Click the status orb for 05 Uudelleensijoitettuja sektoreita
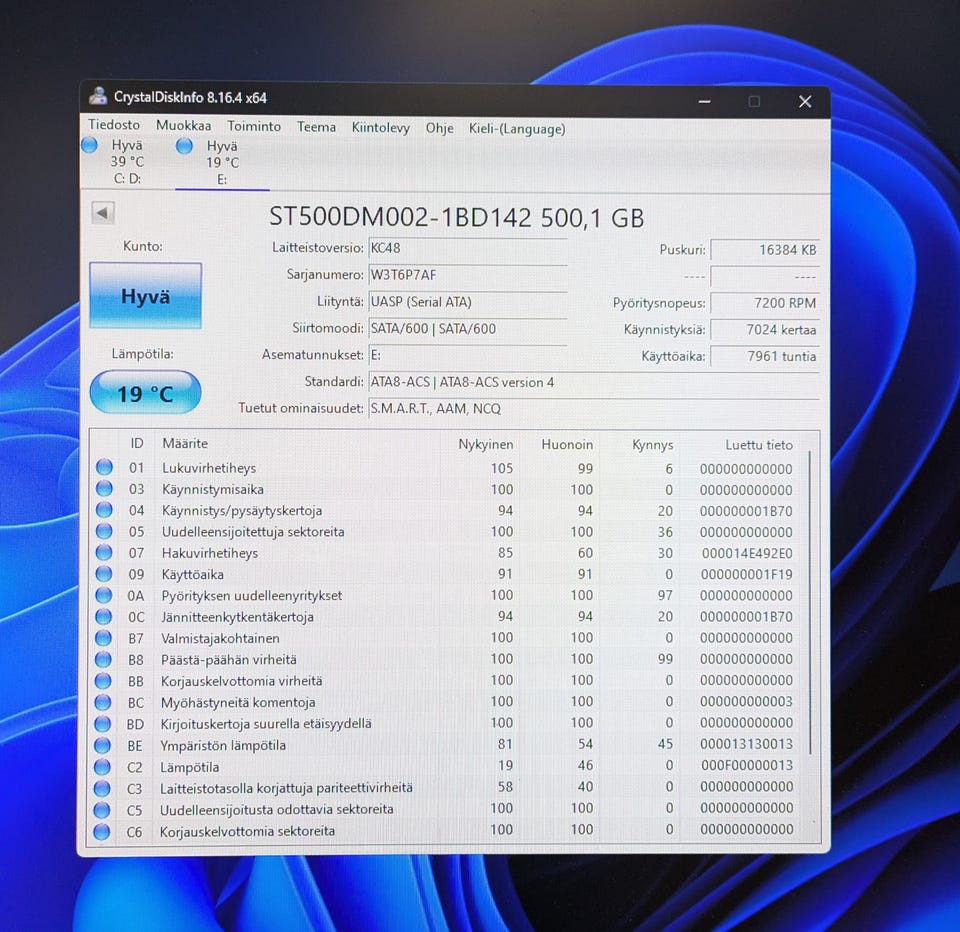This screenshot has width=960, height=932. (x=104, y=531)
